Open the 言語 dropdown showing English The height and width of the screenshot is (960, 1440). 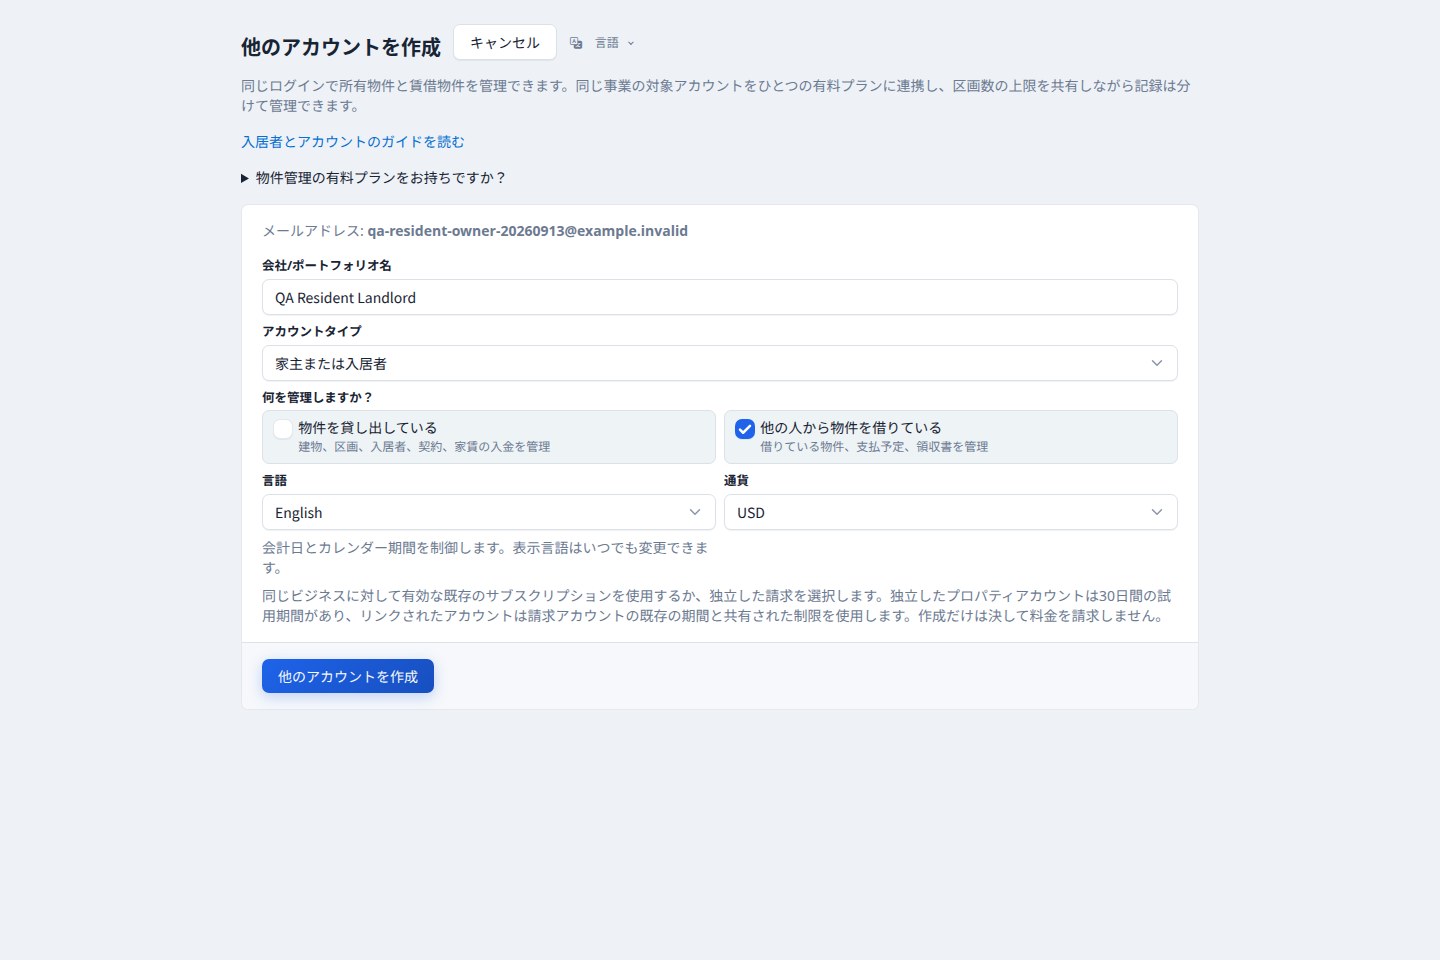pos(489,512)
